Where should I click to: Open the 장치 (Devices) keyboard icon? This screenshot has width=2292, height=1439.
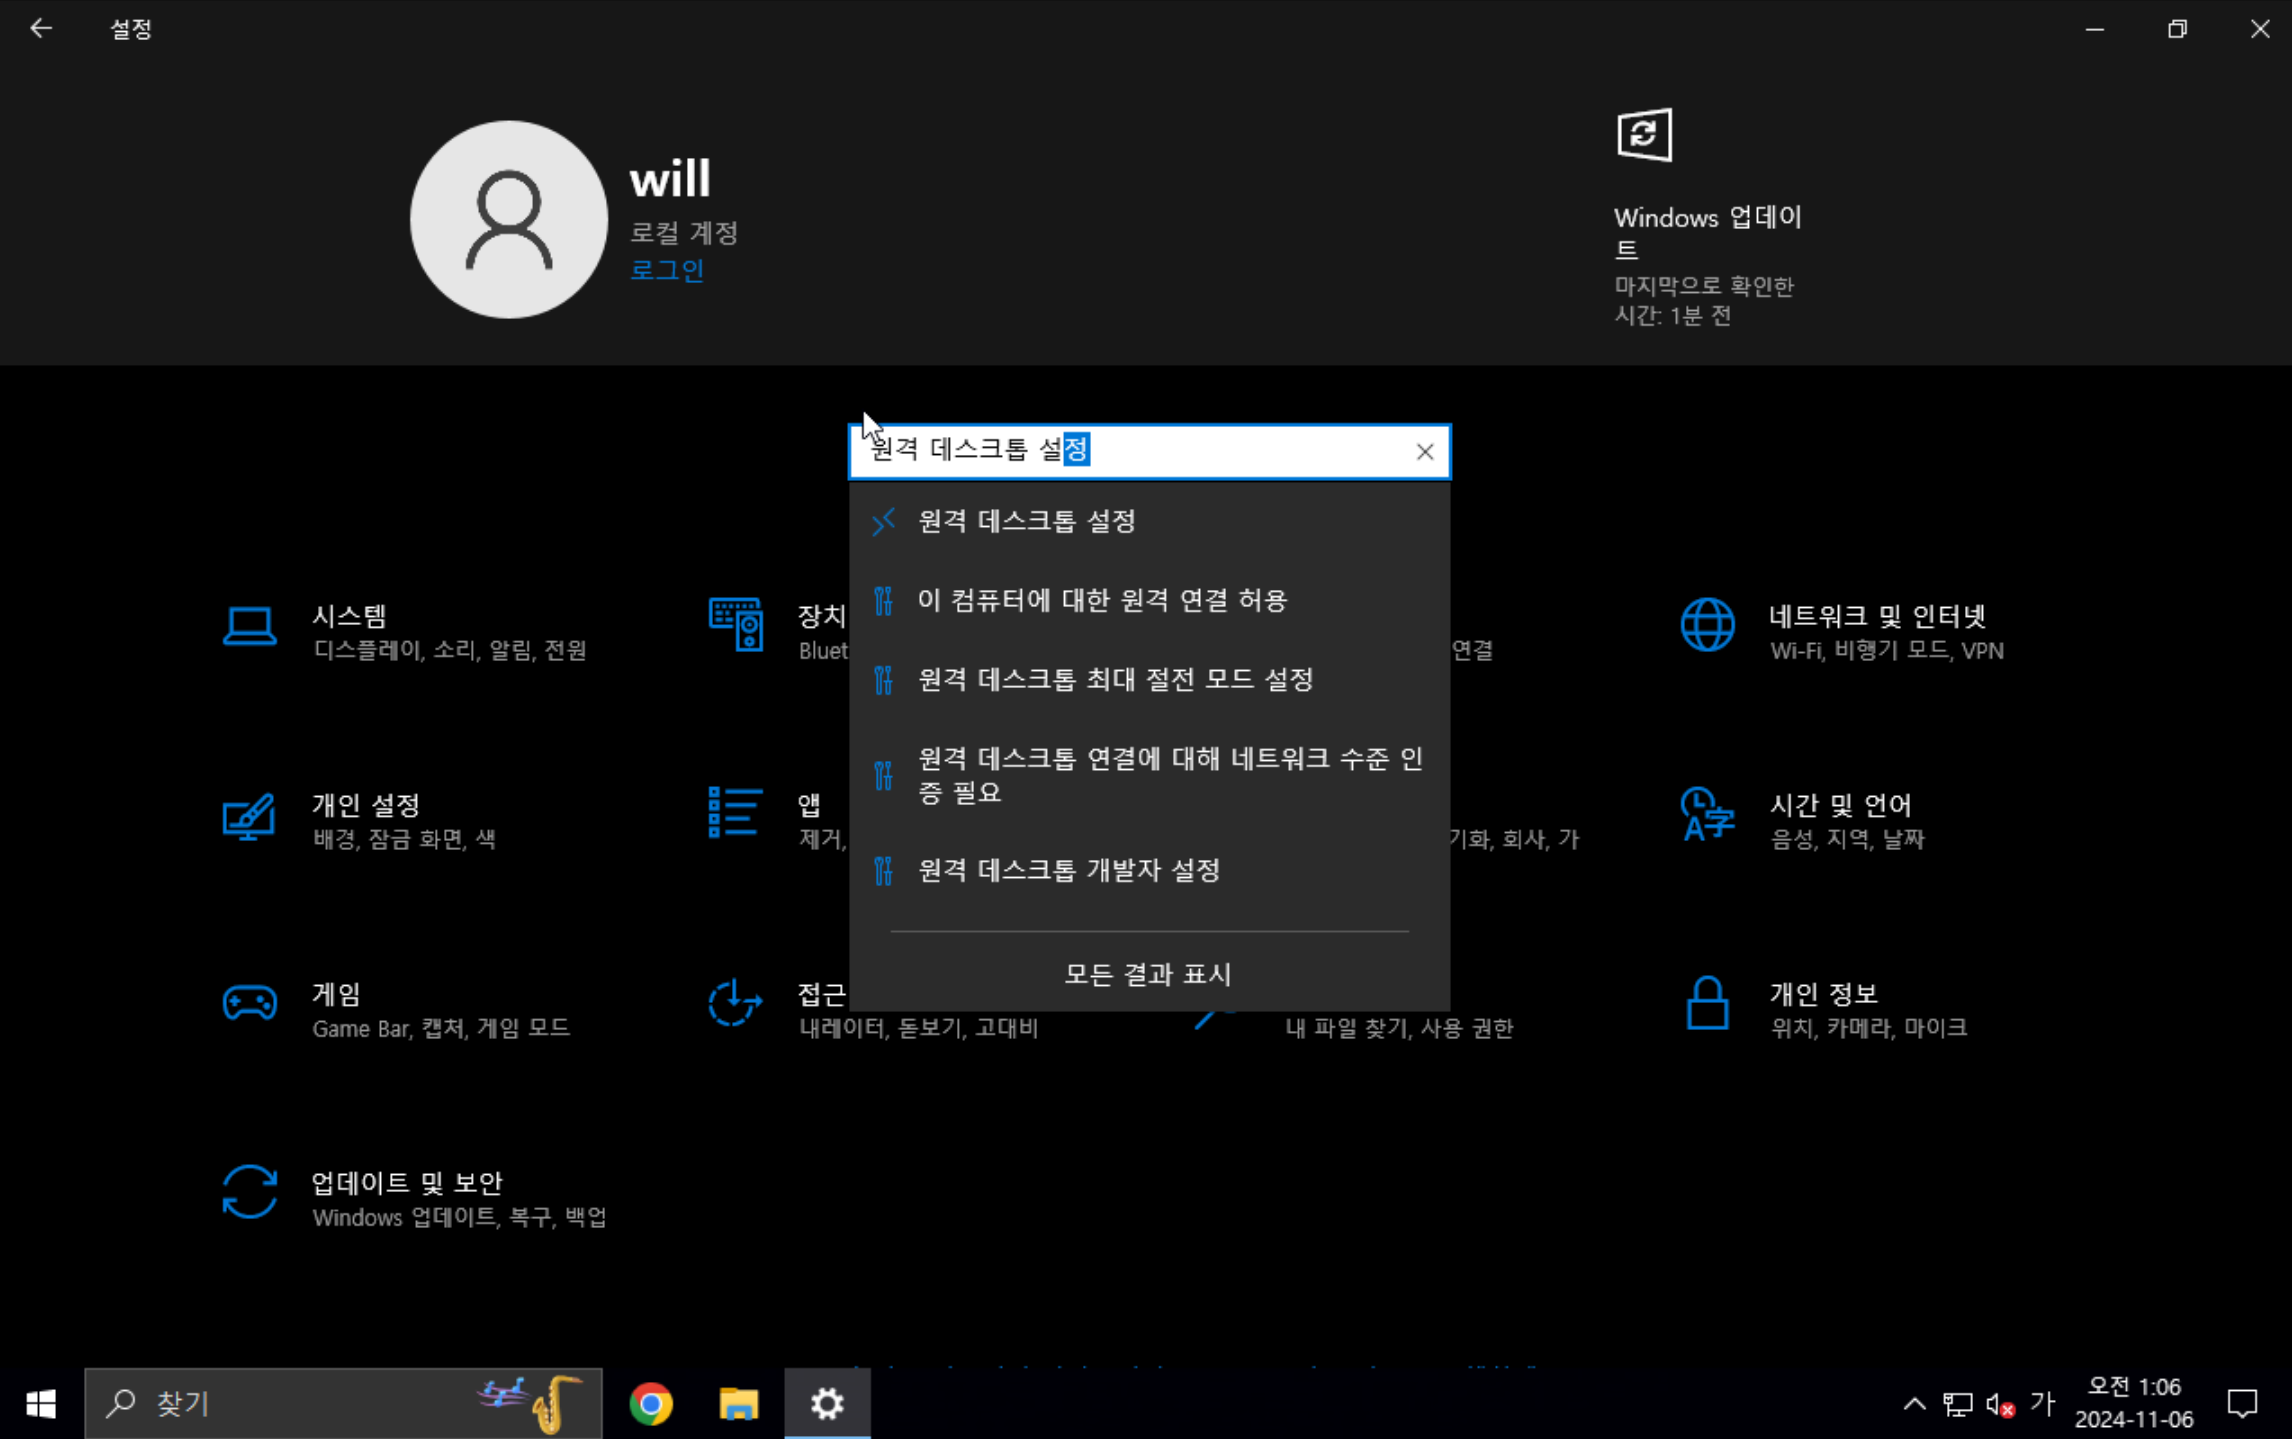click(x=736, y=624)
